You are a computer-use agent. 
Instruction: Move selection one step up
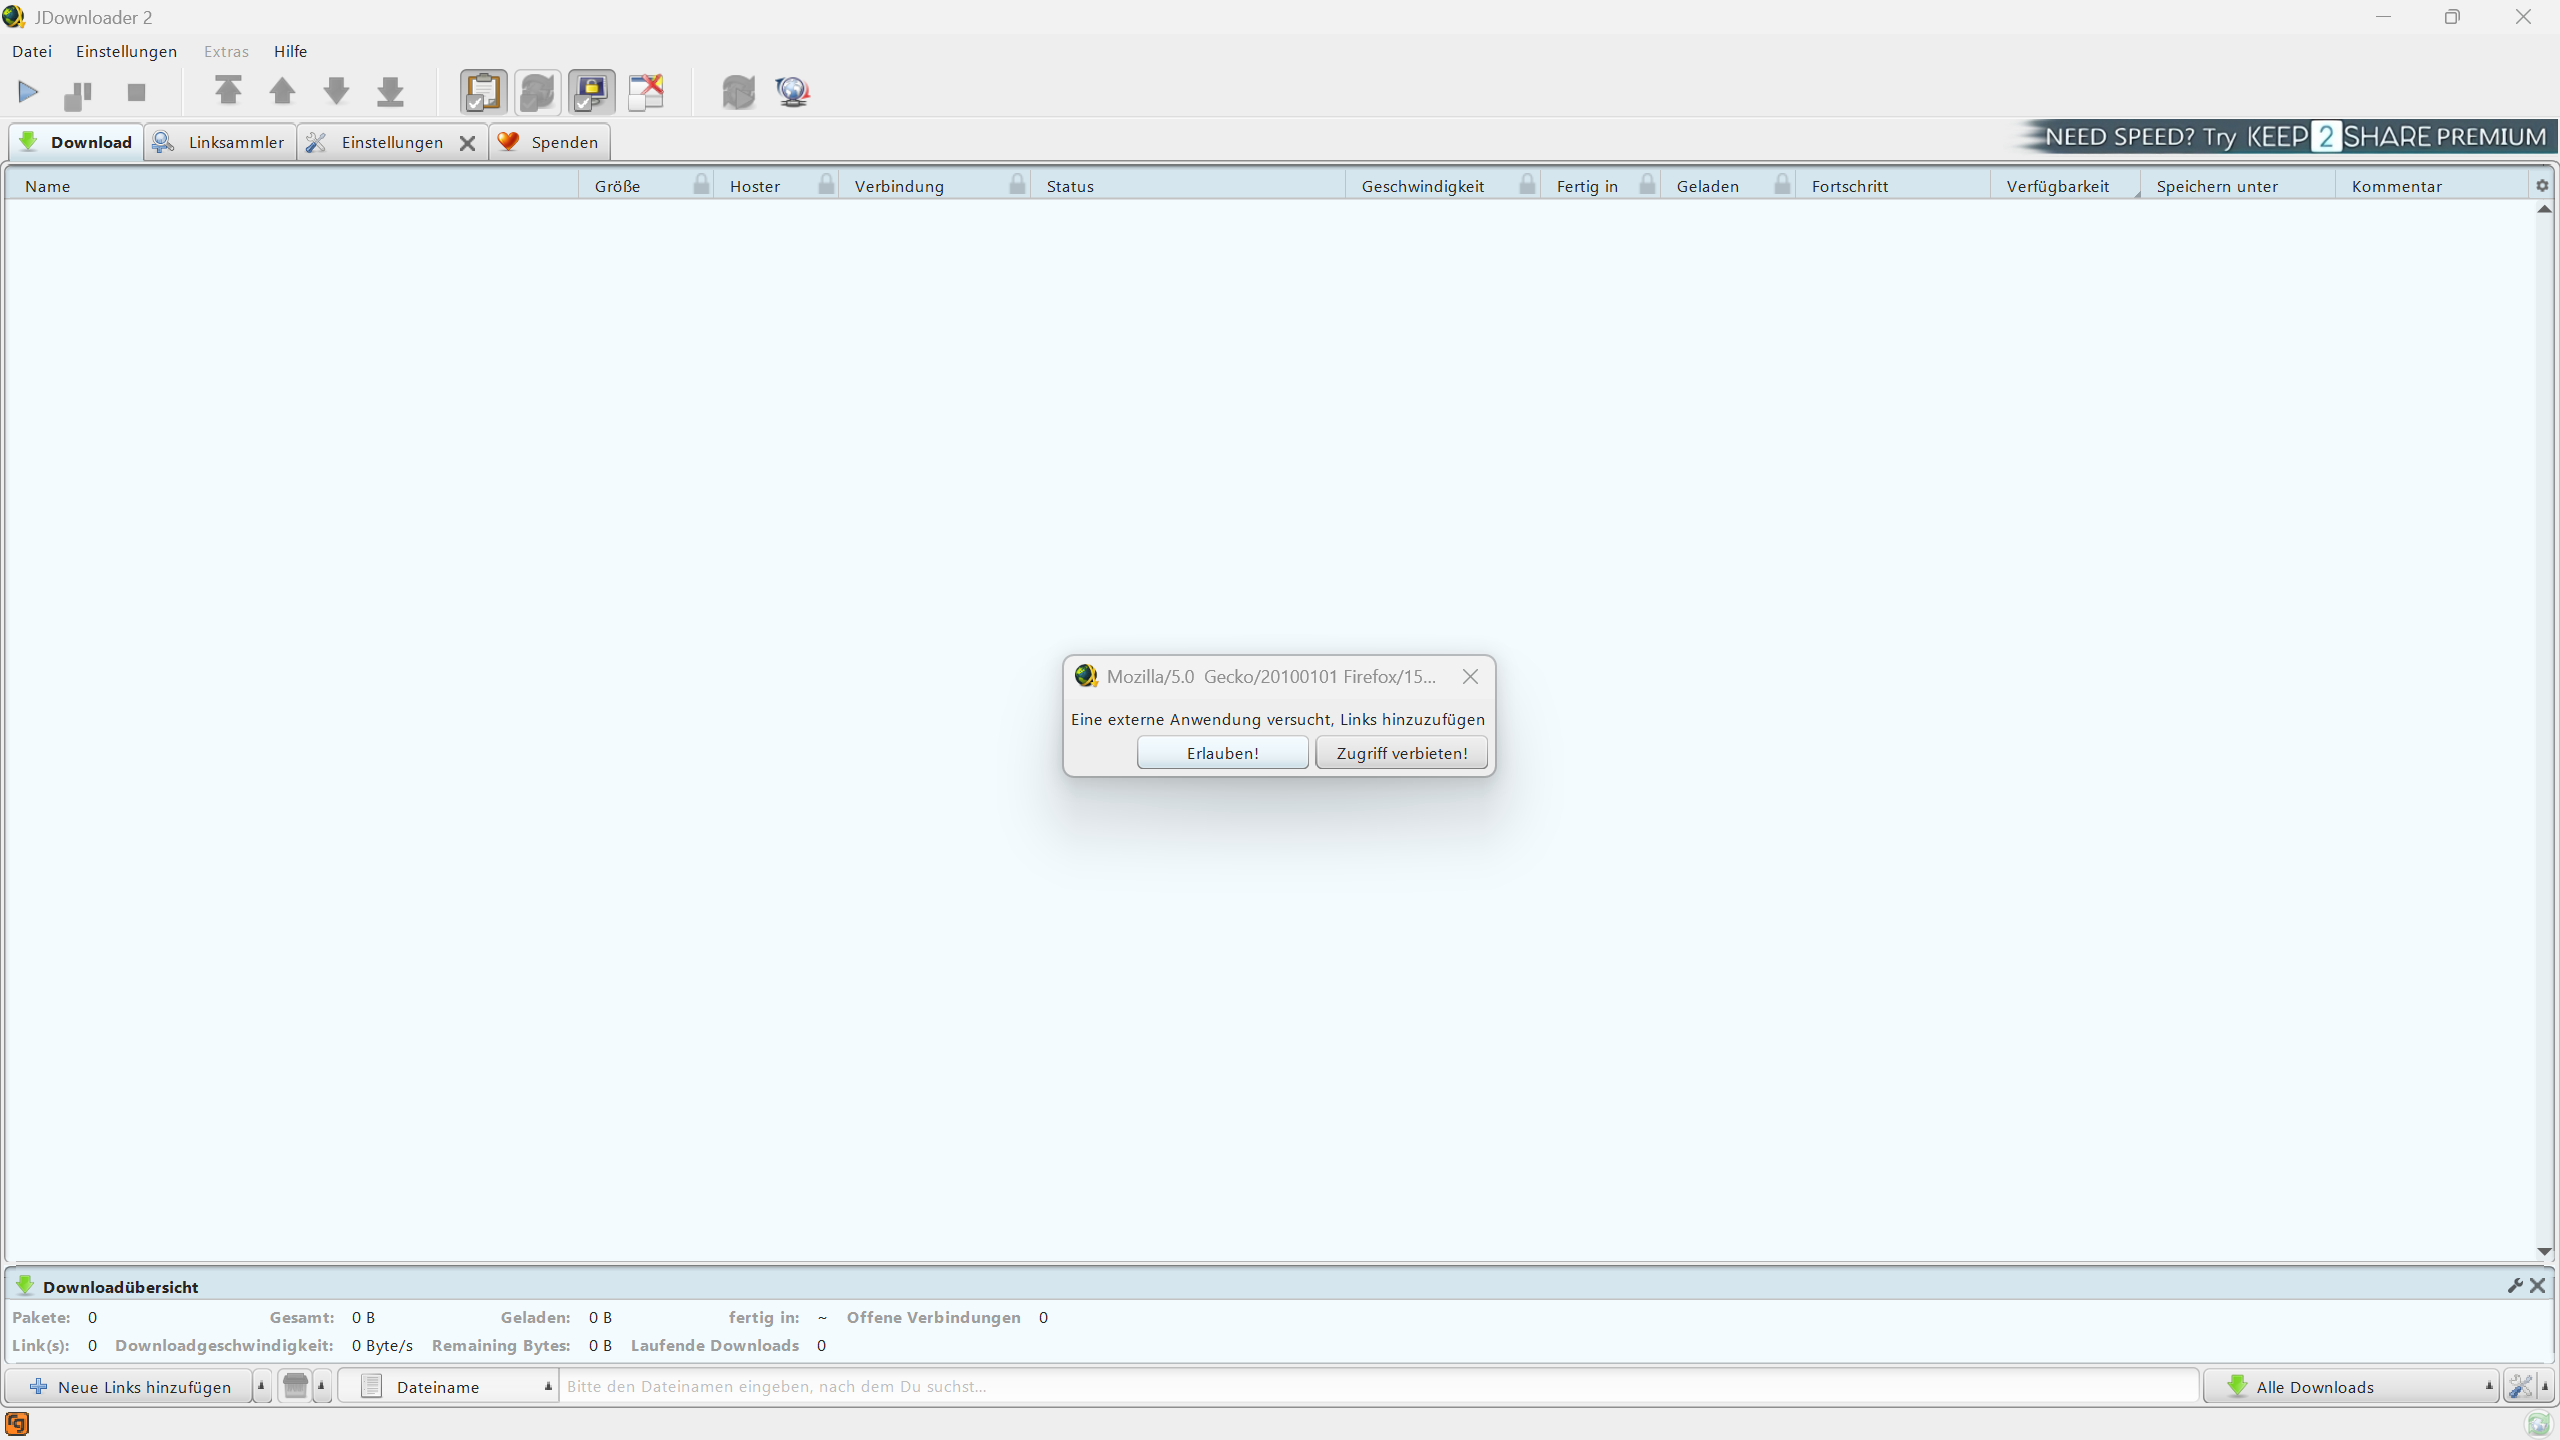pyautogui.click(x=282, y=91)
